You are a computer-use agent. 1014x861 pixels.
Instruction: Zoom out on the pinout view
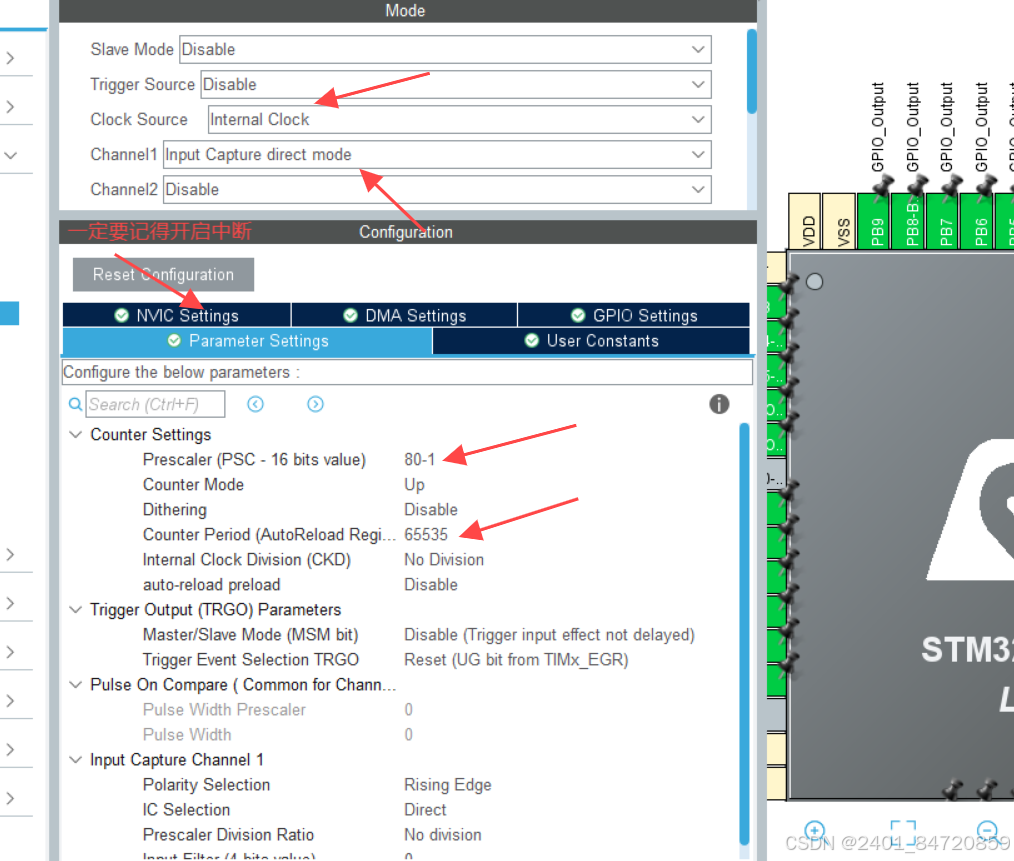point(987,831)
